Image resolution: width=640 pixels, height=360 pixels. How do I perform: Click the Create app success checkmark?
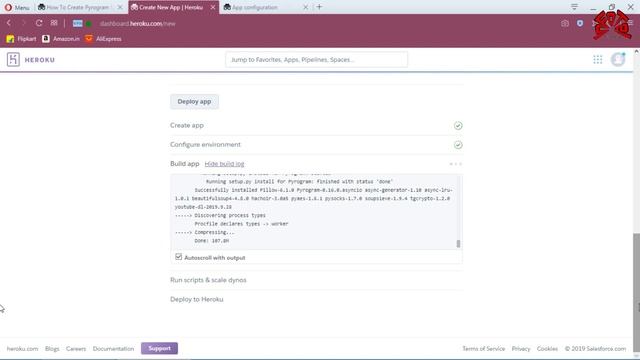(458, 126)
